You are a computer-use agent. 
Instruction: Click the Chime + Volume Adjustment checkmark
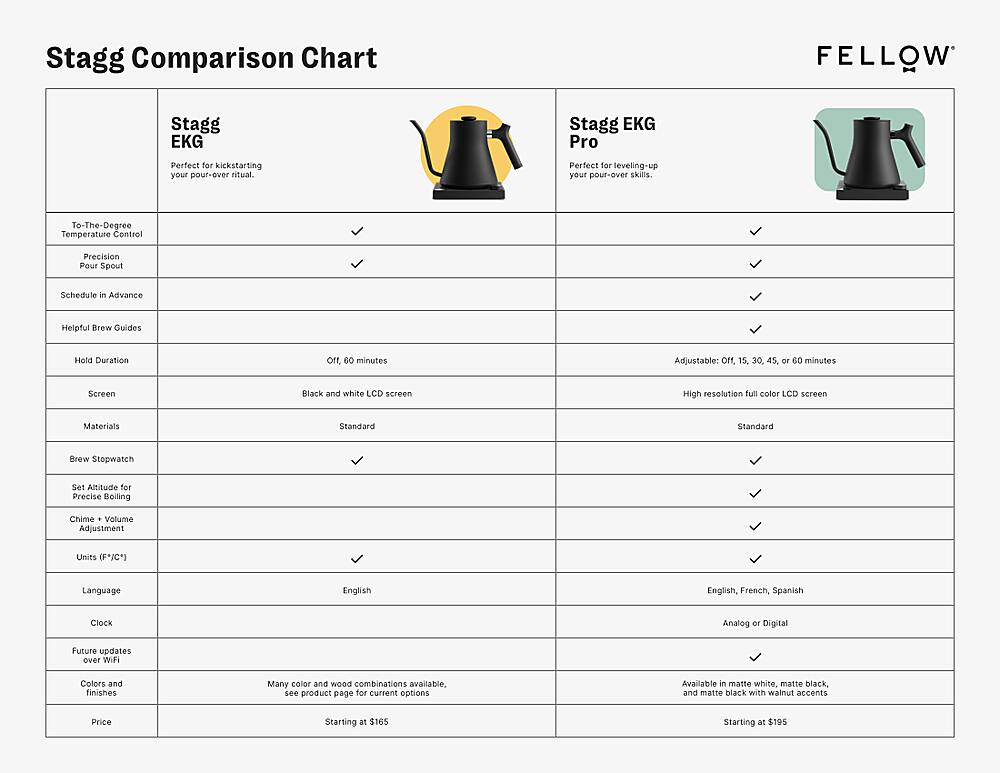755,526
